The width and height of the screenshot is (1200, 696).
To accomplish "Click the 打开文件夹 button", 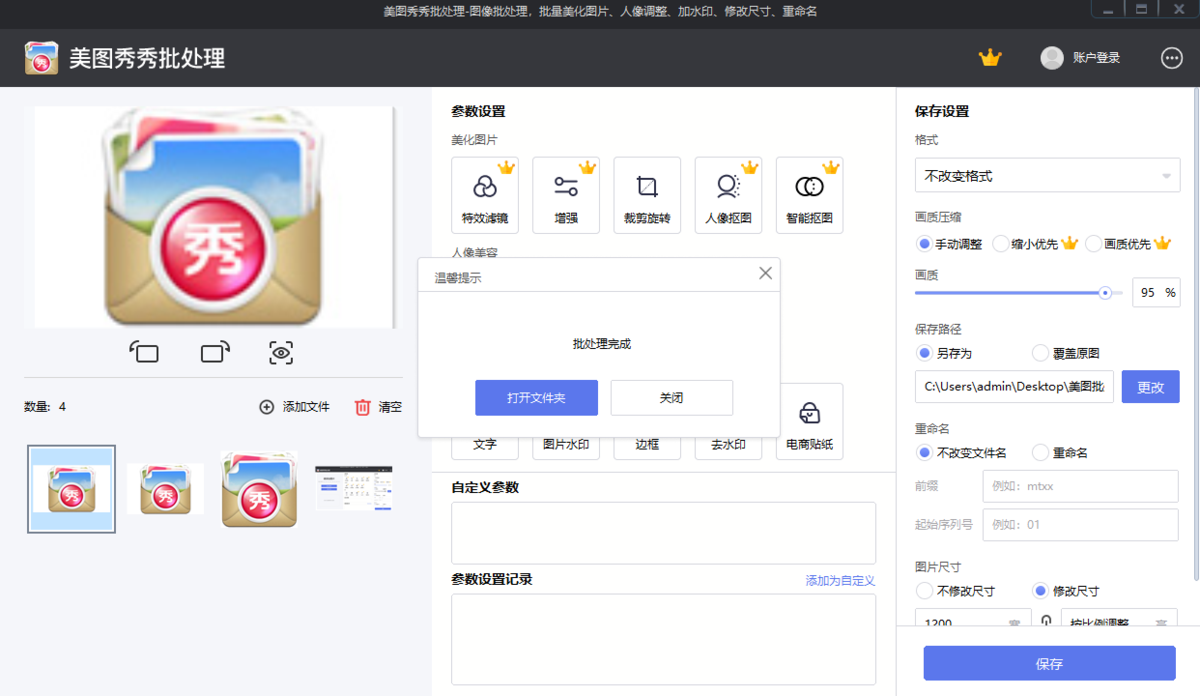I will coord(536,398).
